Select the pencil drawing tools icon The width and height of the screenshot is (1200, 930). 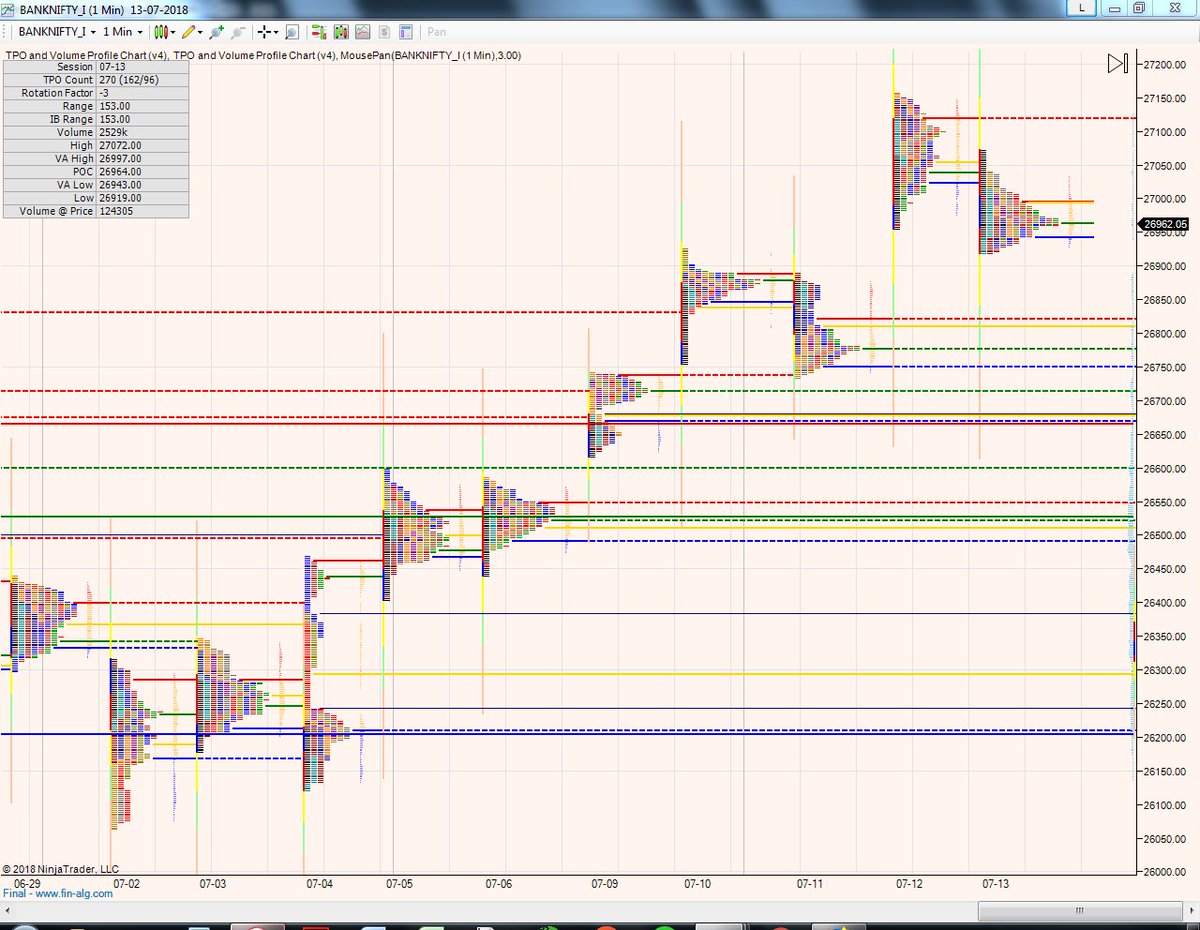coord(188,32)
